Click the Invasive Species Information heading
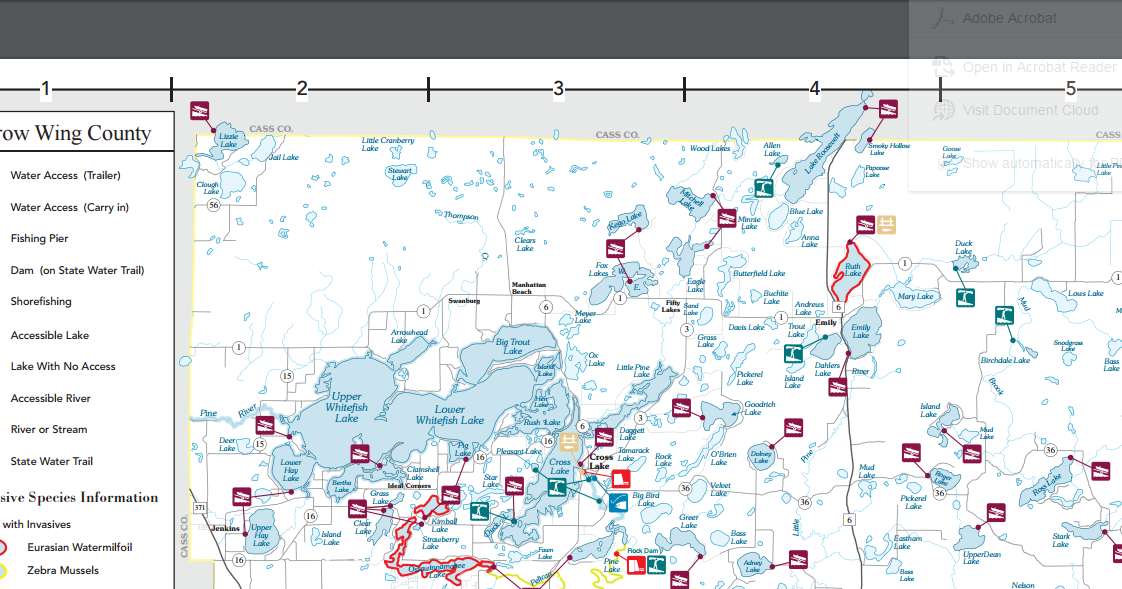1122x589 pixels. click(x=79, y=497)
